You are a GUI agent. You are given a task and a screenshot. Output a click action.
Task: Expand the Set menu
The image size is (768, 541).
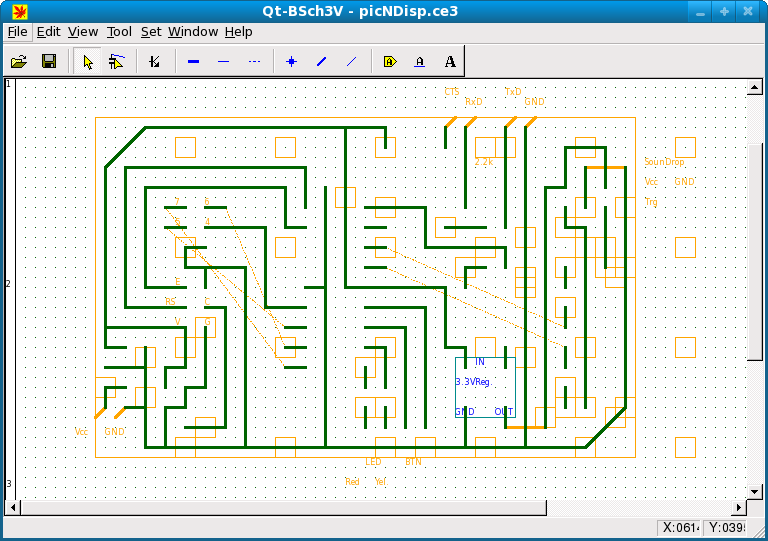point(150,32)
